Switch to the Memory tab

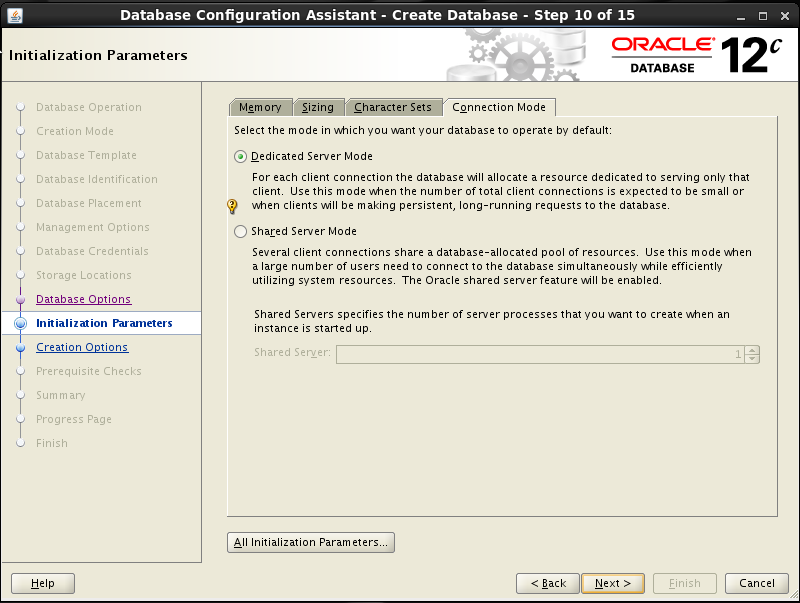click(x=260, y=107)
